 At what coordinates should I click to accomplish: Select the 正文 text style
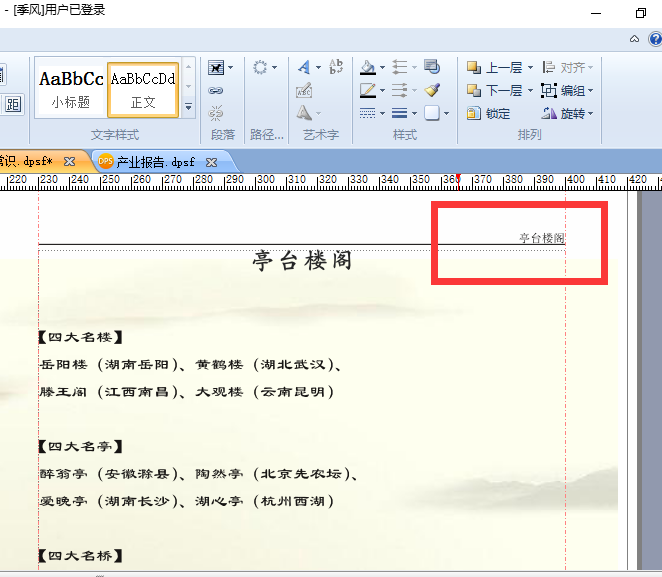click(x=143, y=89)
